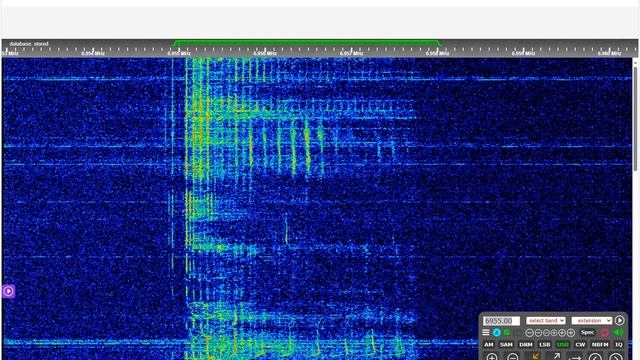Click the rightmost plus frequency step button

pyautogui.click(x=571, y=333)
